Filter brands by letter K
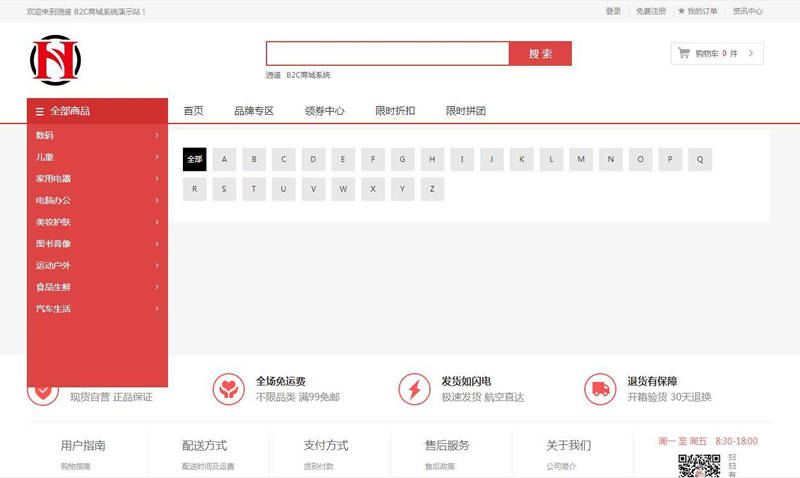 (x=521, y=159)
